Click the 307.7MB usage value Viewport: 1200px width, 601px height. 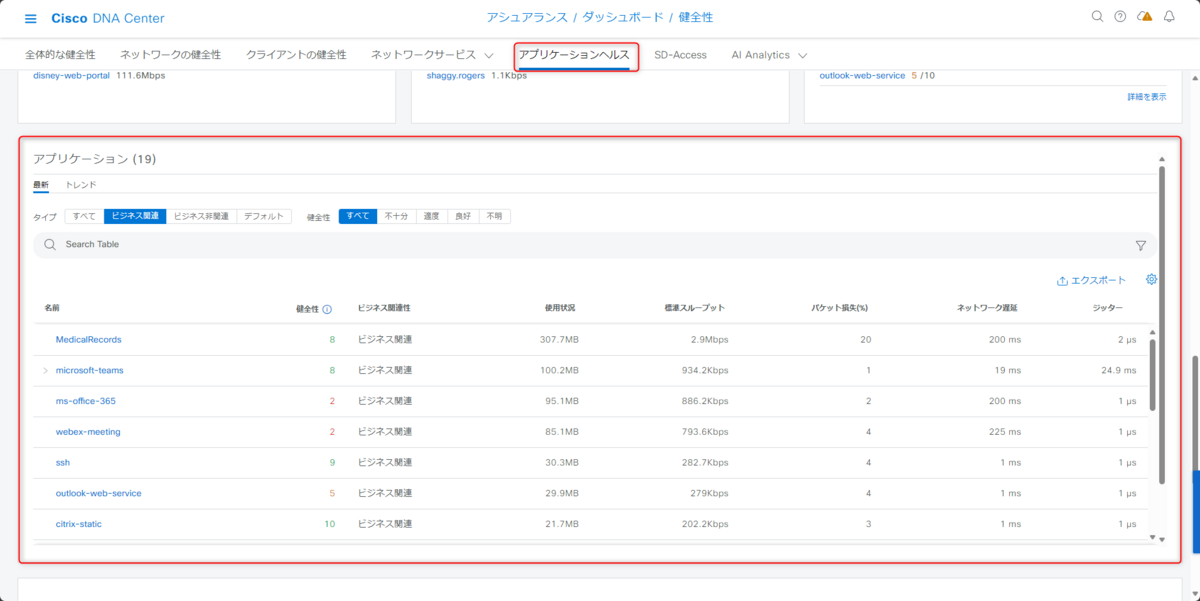click(x=559, y=340)
